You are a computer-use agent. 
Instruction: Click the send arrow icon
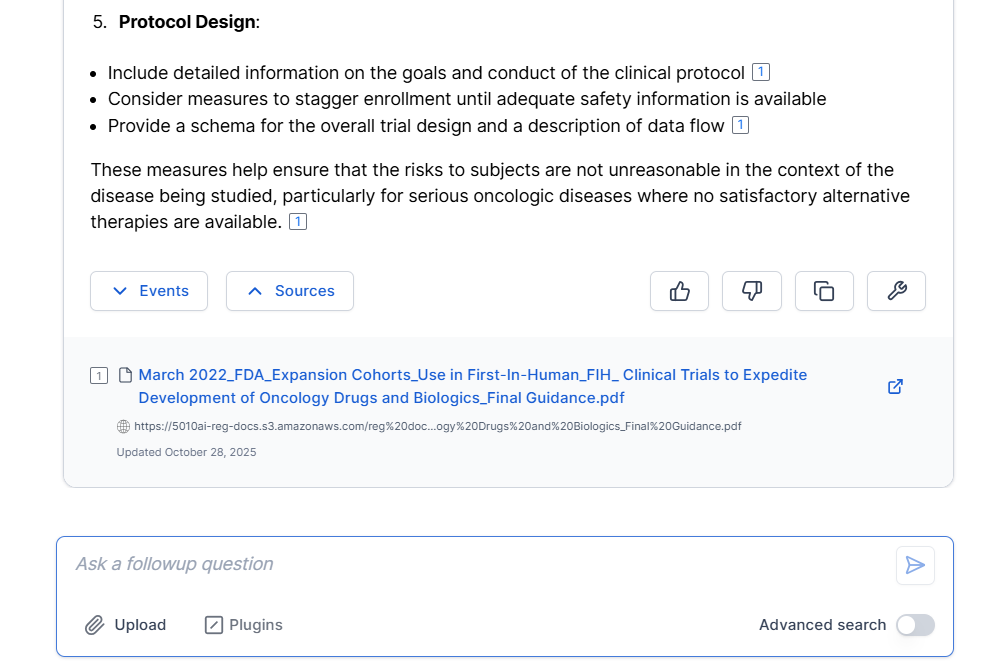click(915, 565)
